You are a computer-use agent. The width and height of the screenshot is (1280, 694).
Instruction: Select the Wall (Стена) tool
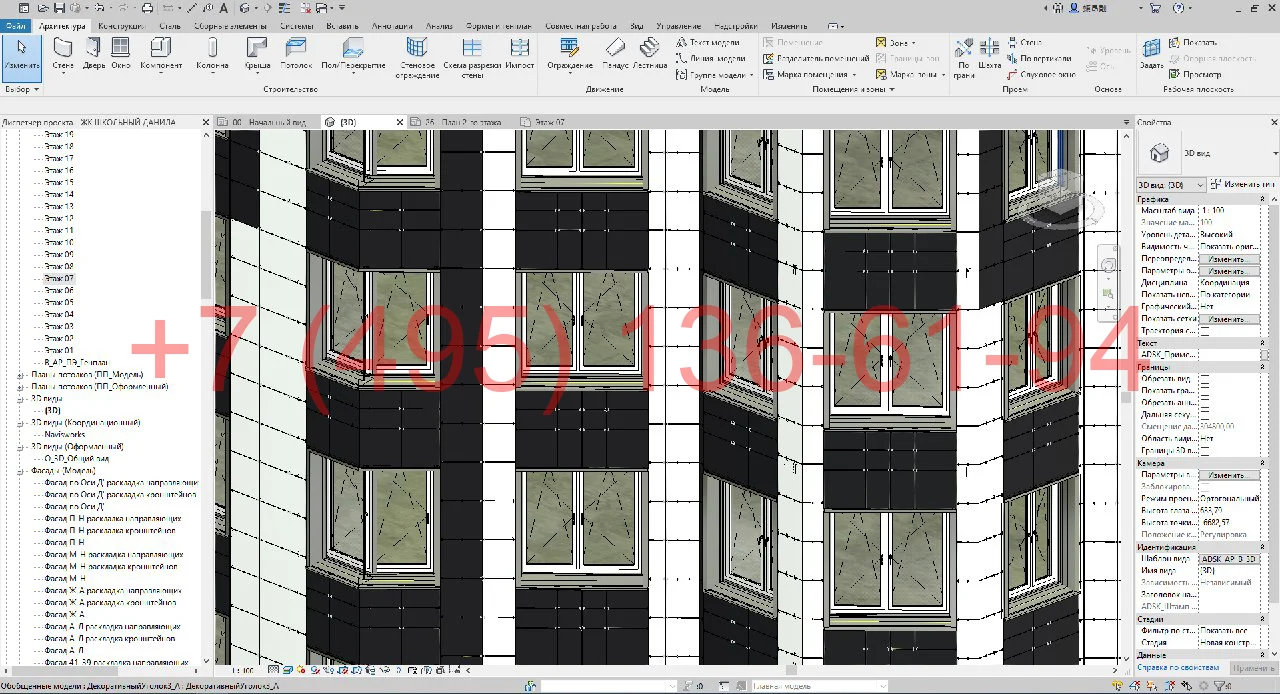(x=63, y=54)
